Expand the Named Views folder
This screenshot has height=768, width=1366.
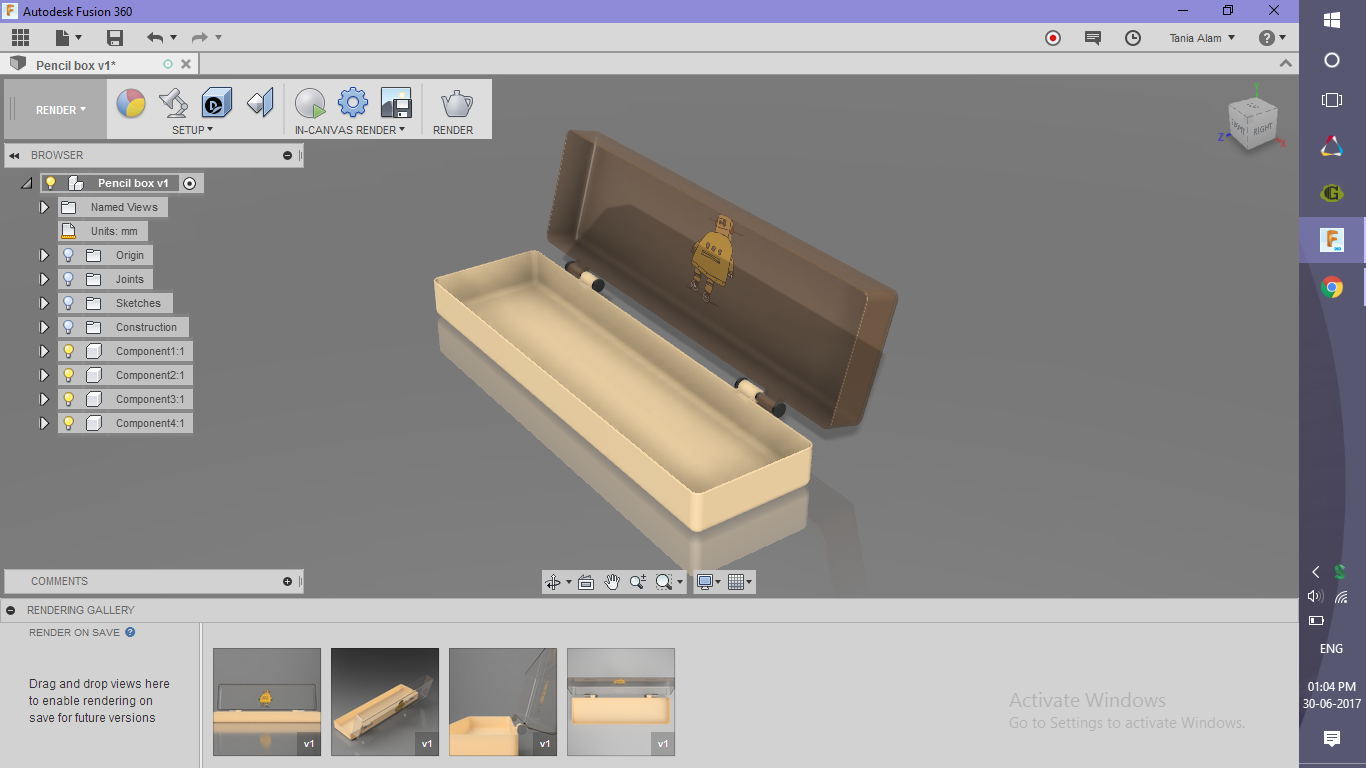[44, 207]
